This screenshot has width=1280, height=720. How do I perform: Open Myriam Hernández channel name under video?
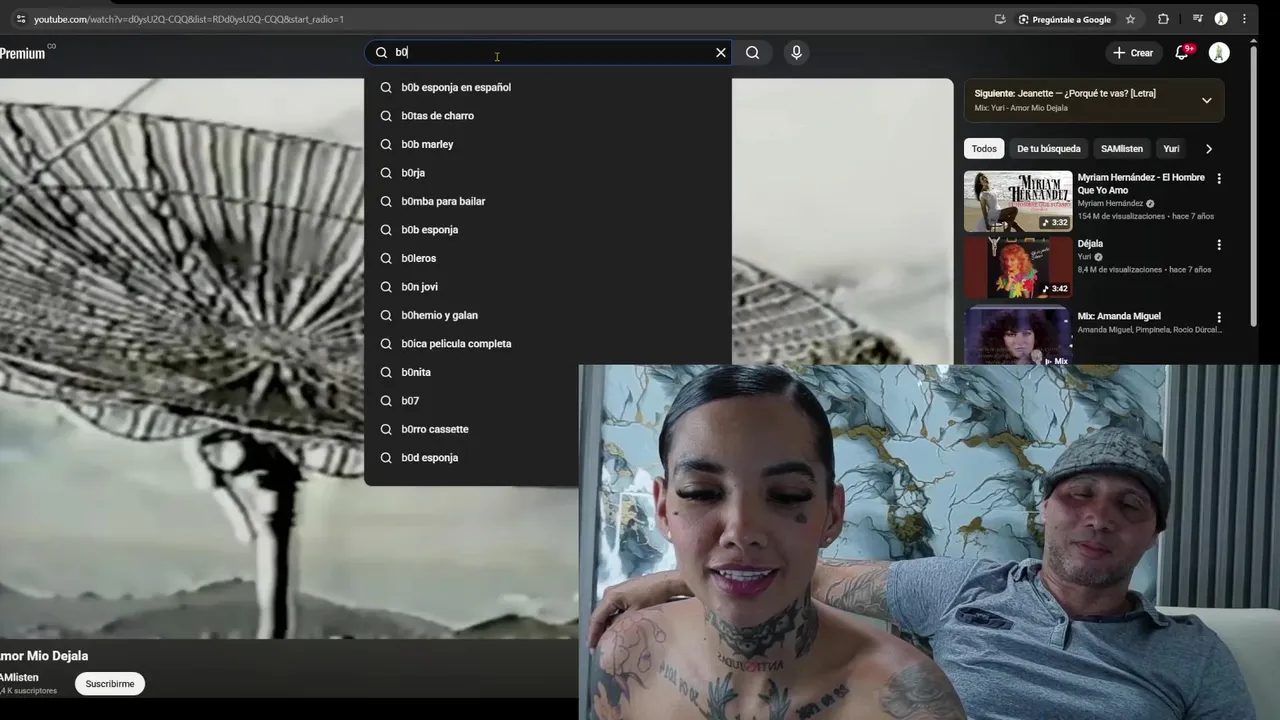1110,203
